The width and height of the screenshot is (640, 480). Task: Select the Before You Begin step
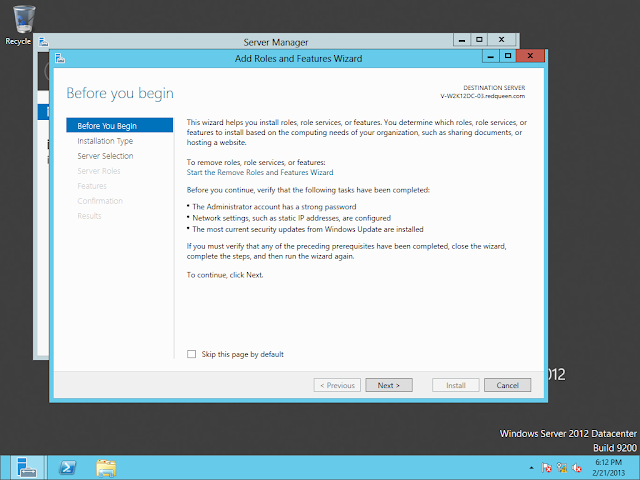coord(120,125)
